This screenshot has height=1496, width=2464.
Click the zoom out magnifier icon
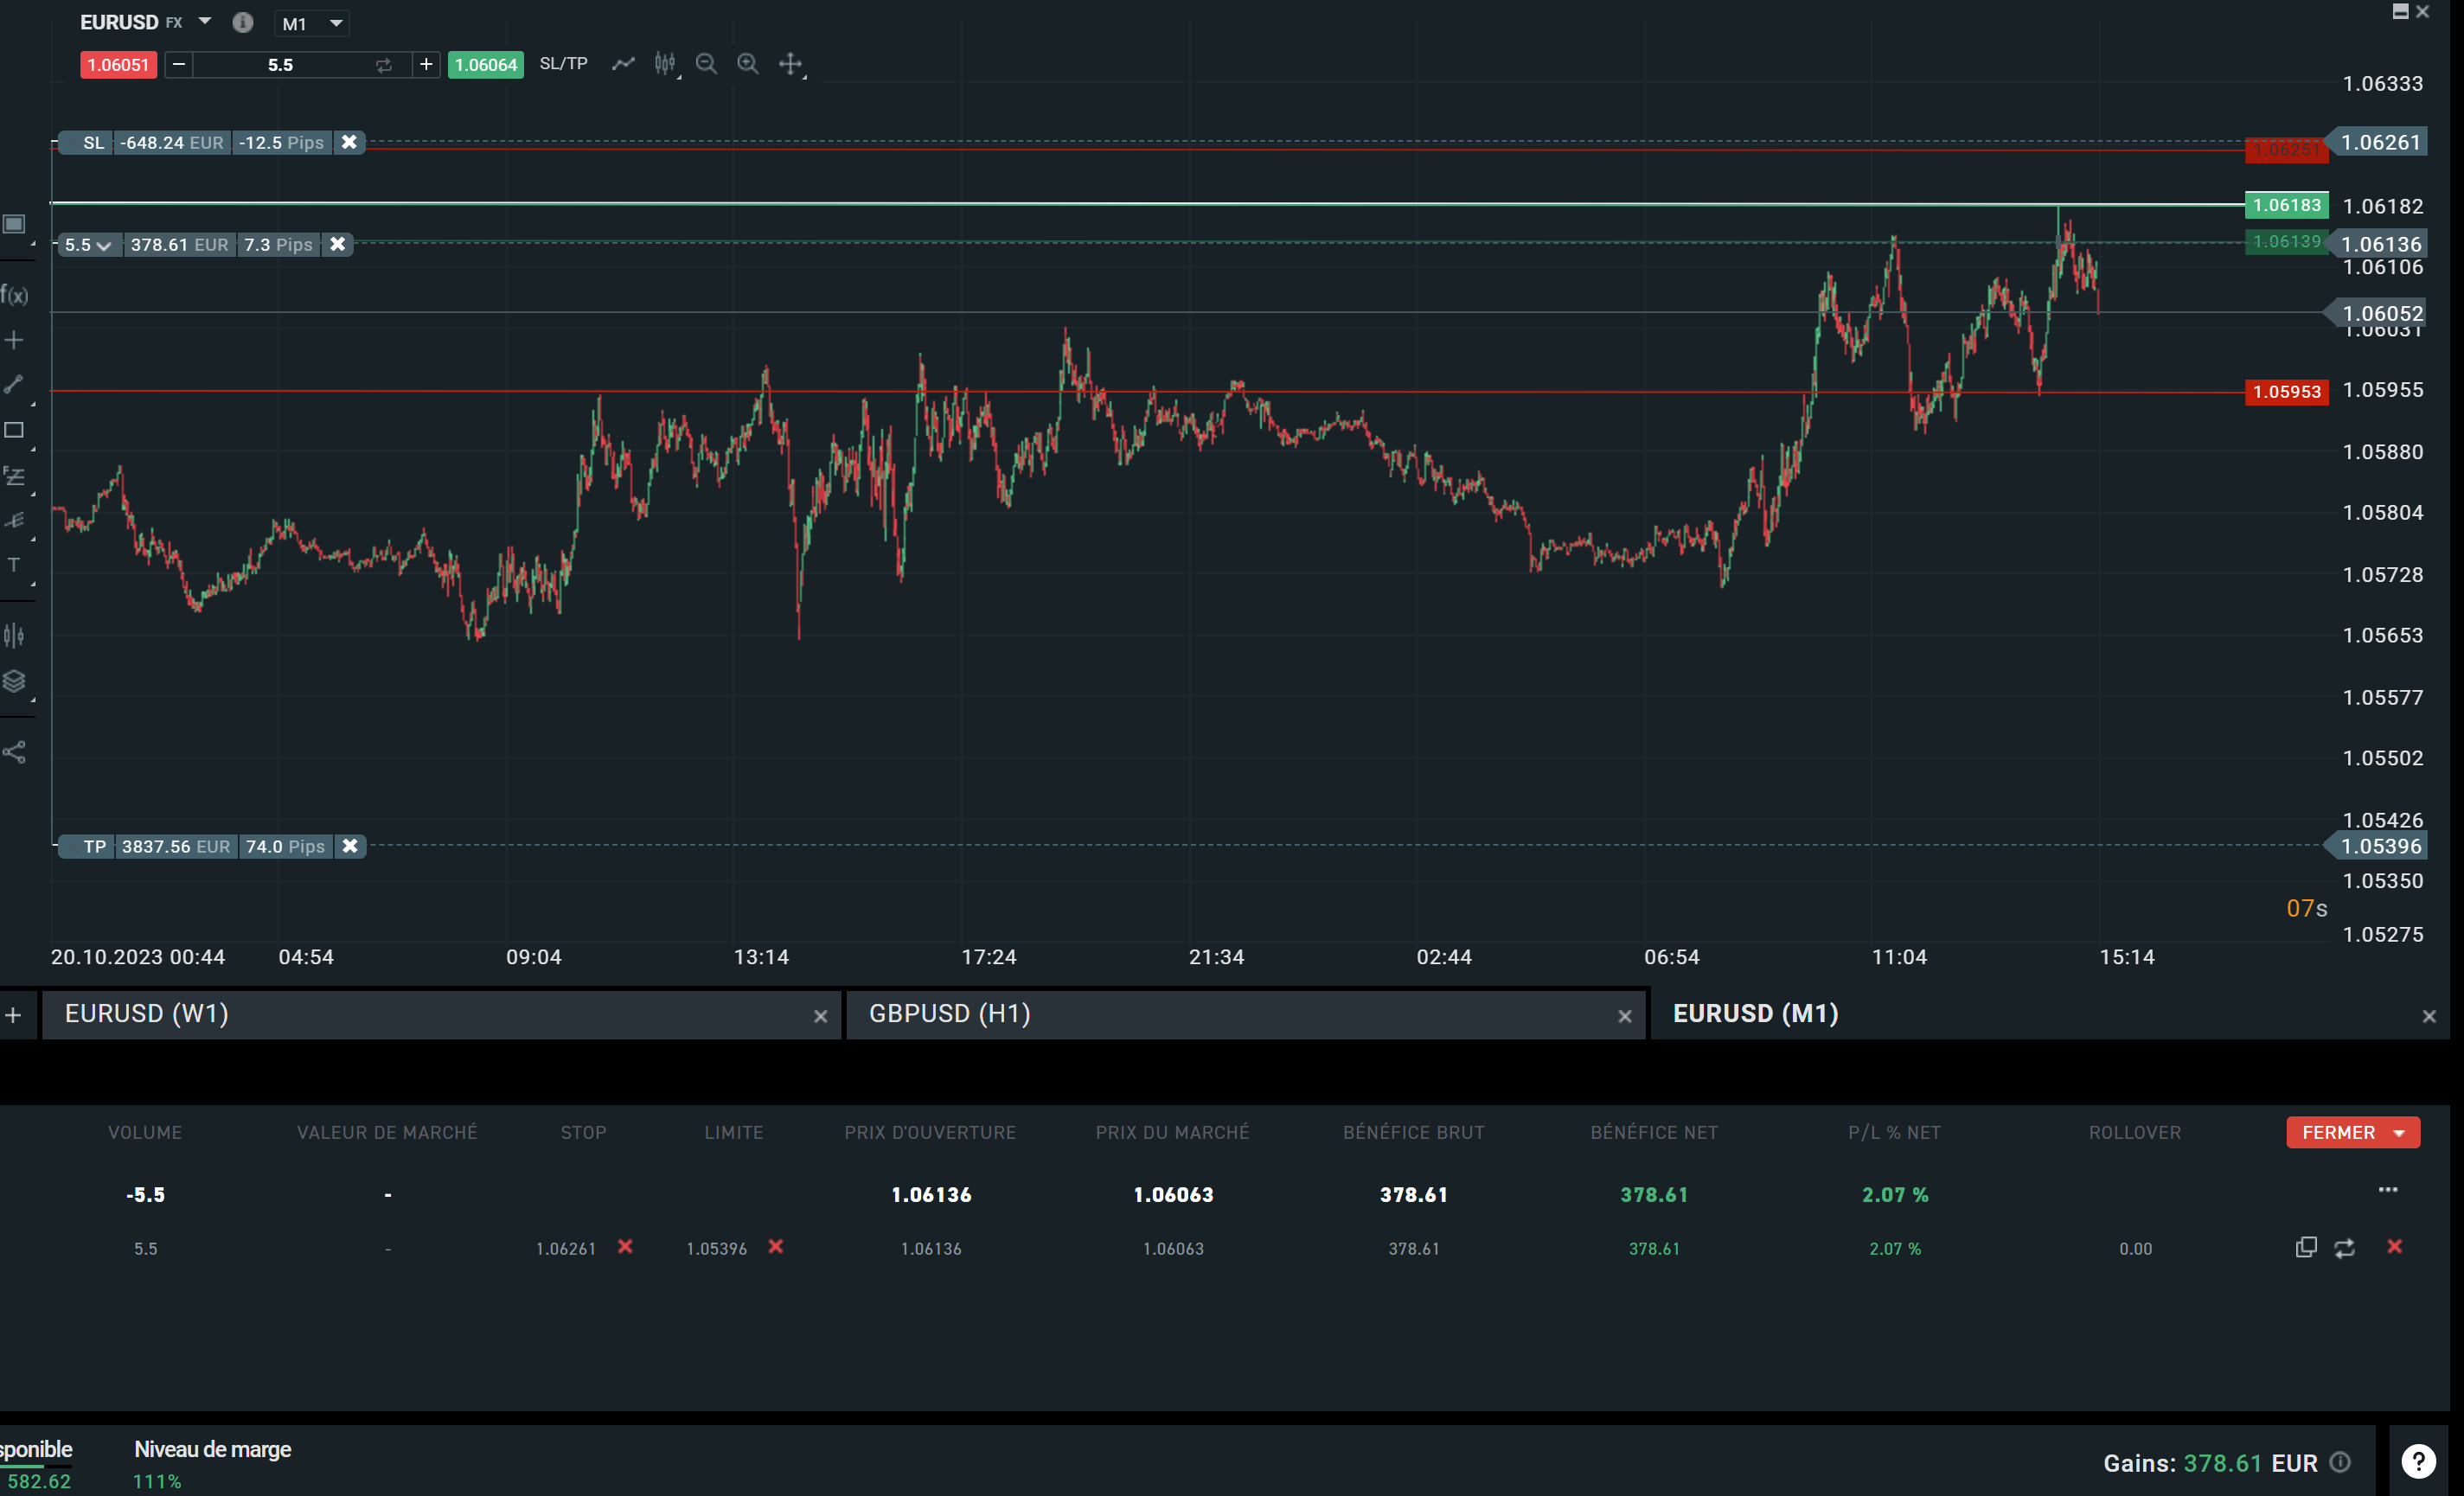[x=706, y=64]
